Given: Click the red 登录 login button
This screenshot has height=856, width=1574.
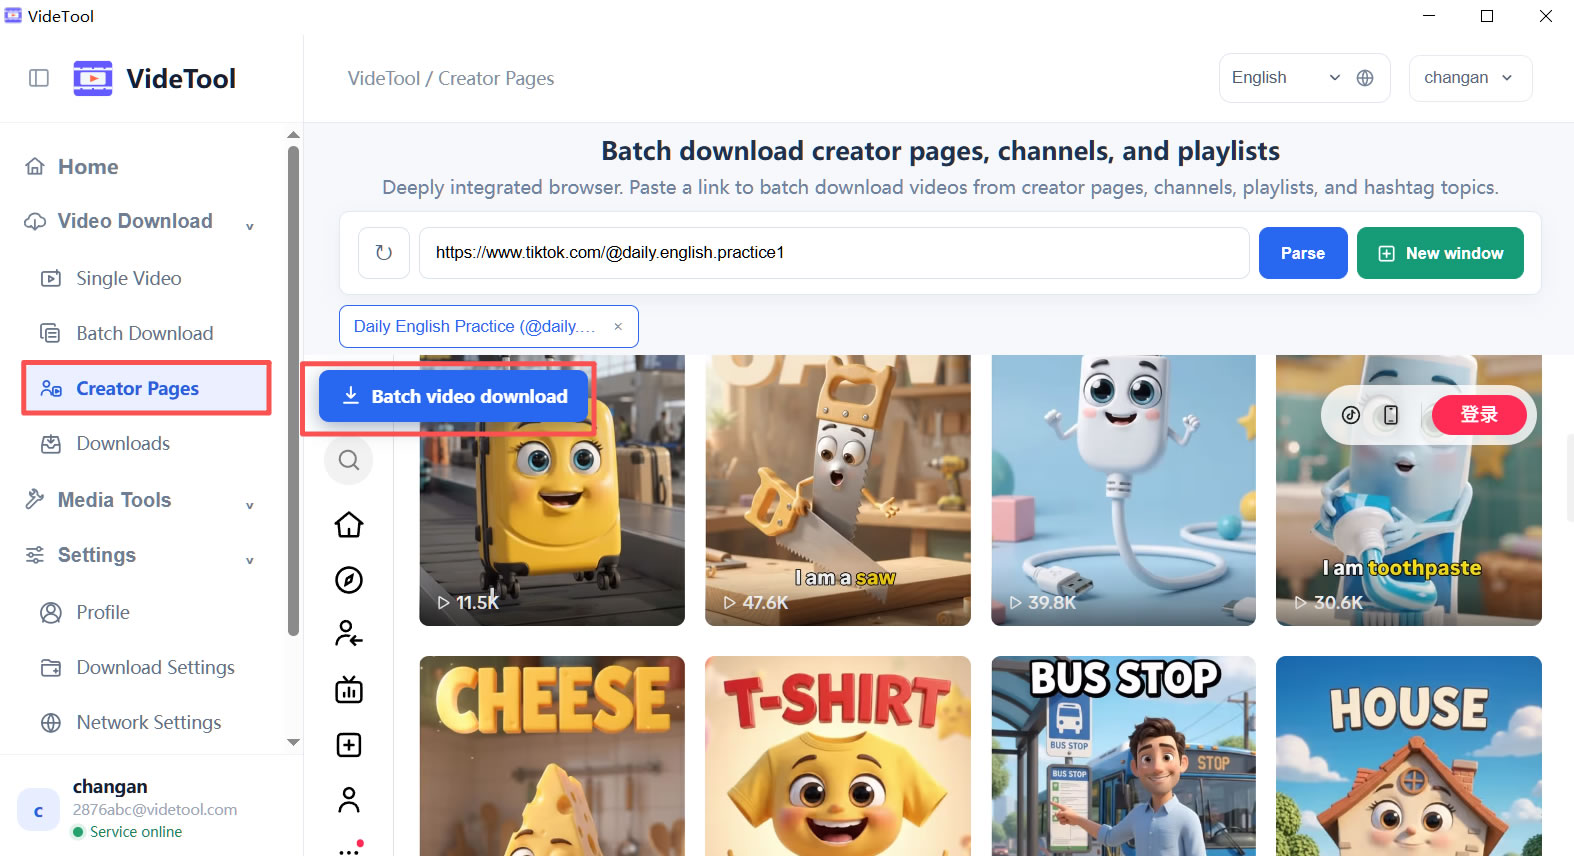Looking at the screenshot, I should click(x=1479, y=415).
